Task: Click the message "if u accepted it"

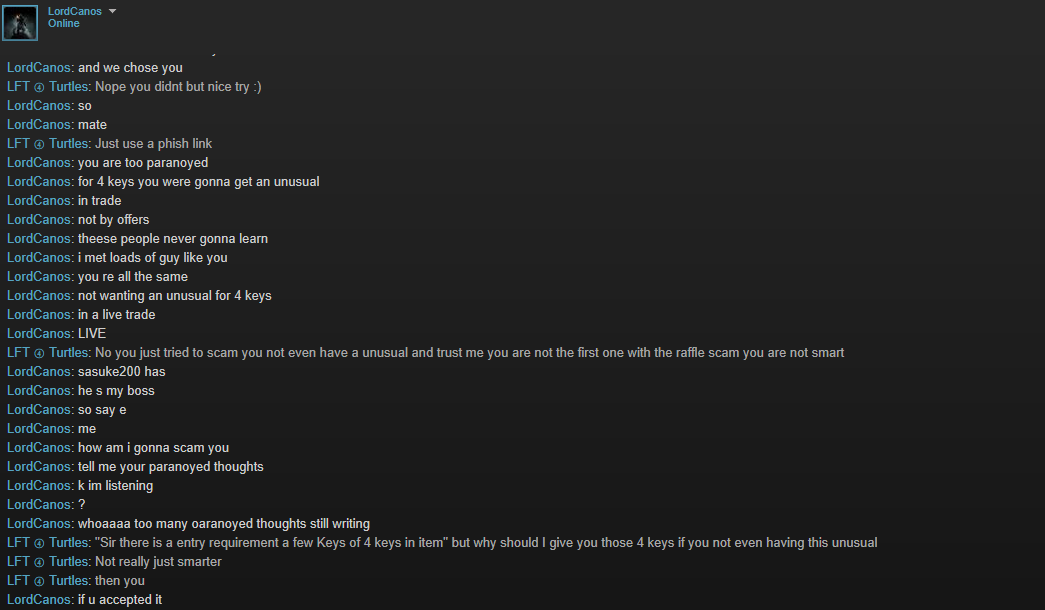Action: pos(119,600)
